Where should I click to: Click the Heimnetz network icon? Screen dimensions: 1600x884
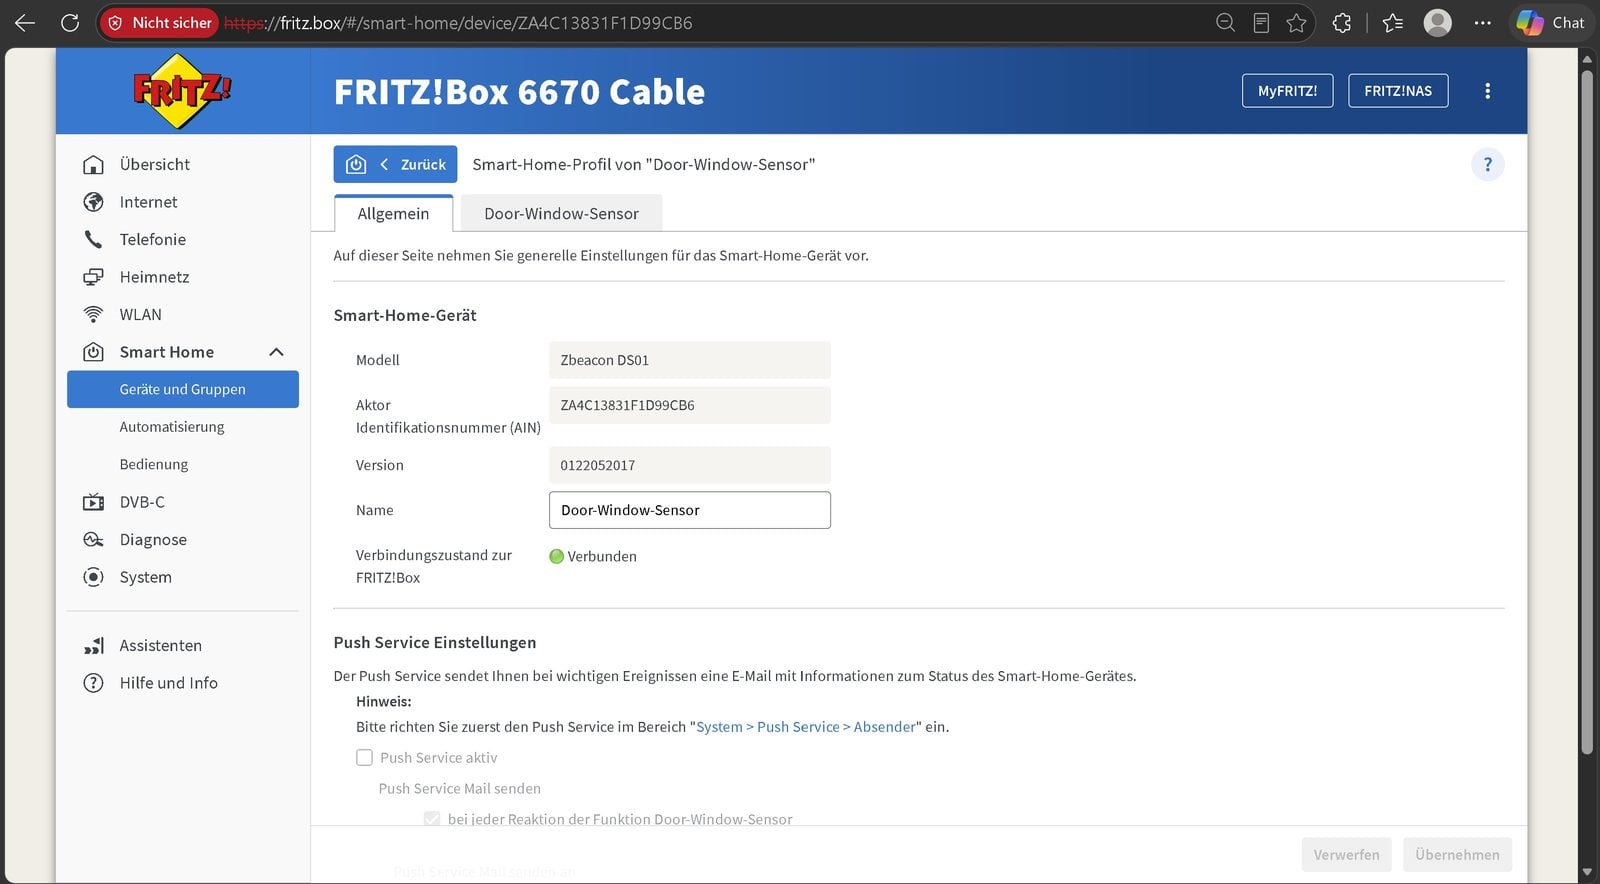click(93, 277)
